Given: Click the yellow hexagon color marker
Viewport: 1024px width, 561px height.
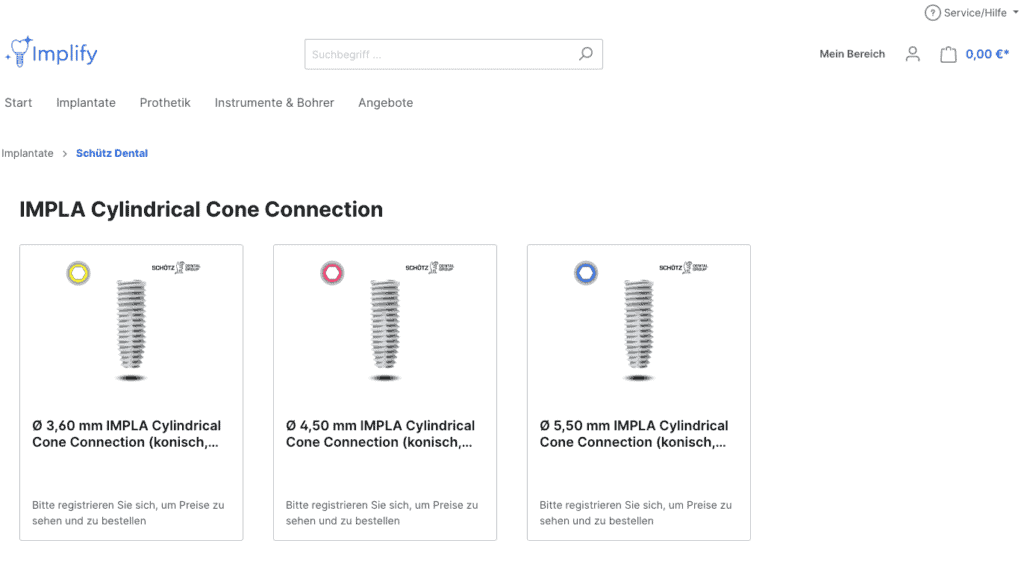Looking at the screenshot, I should point(78,273).
